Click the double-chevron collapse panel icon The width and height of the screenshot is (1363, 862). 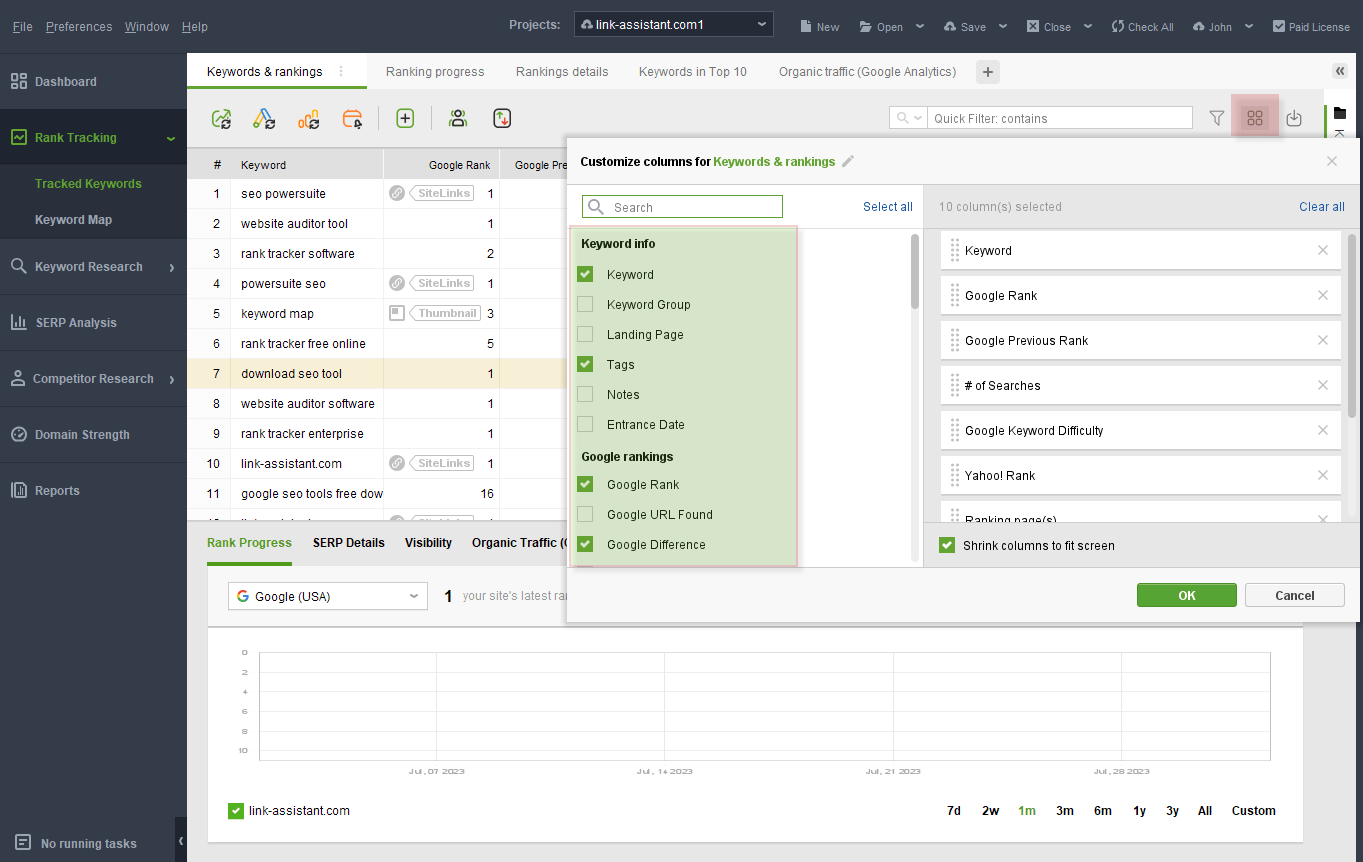(1340, 71)
